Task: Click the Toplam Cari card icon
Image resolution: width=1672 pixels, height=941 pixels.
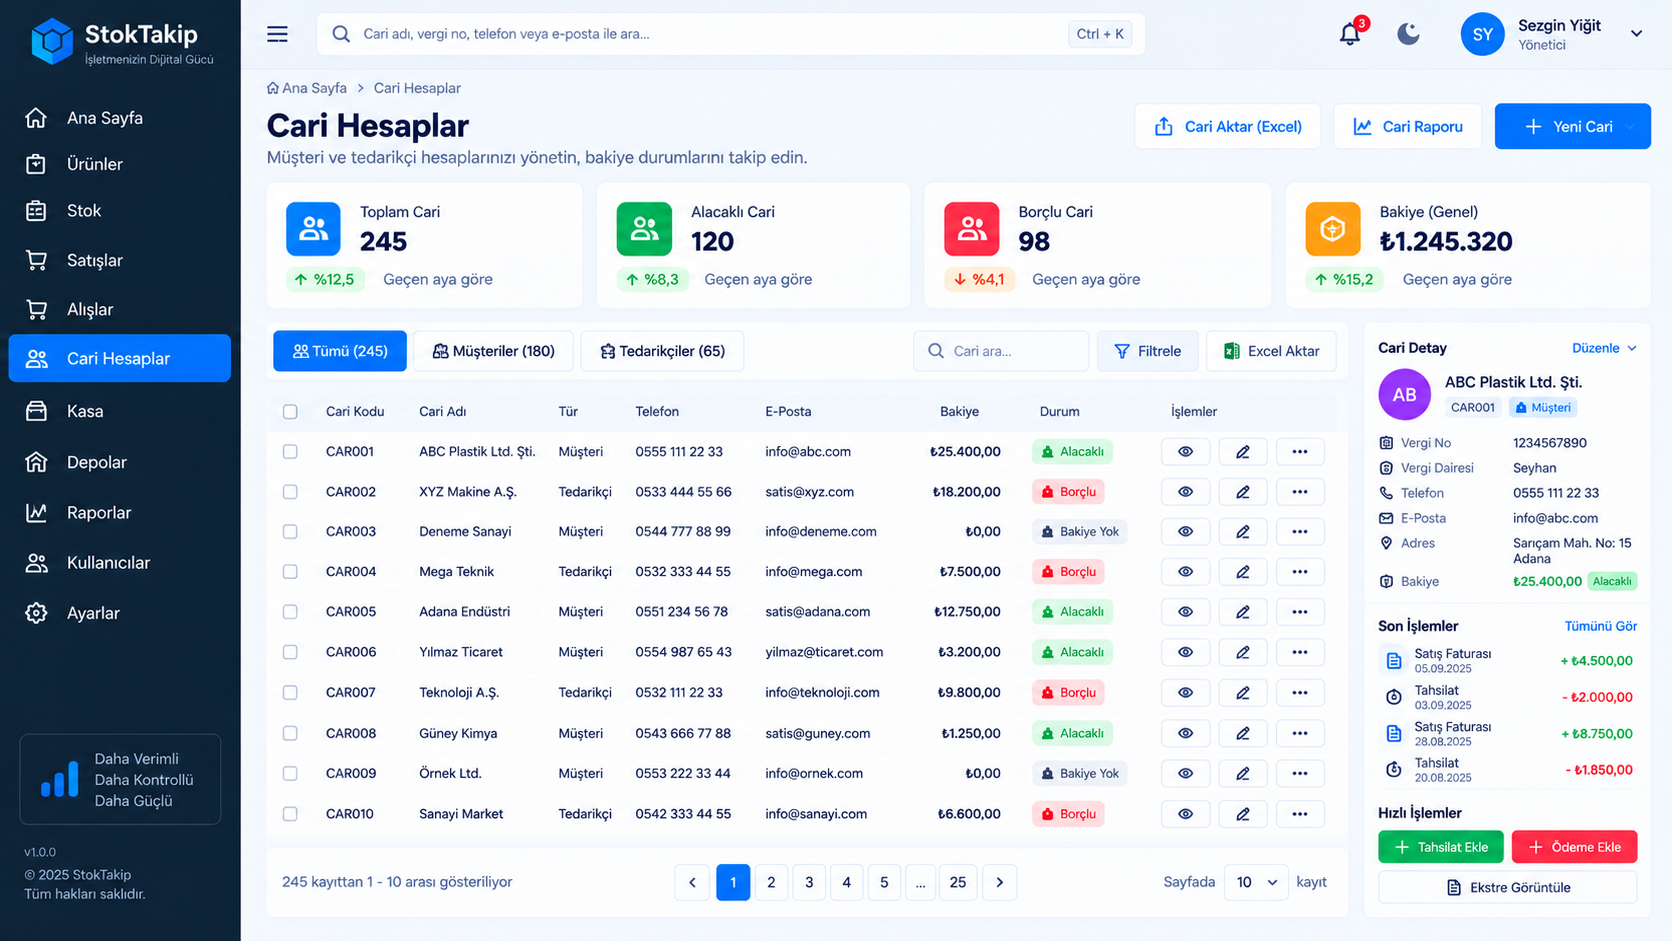Action: pos(313,229)
